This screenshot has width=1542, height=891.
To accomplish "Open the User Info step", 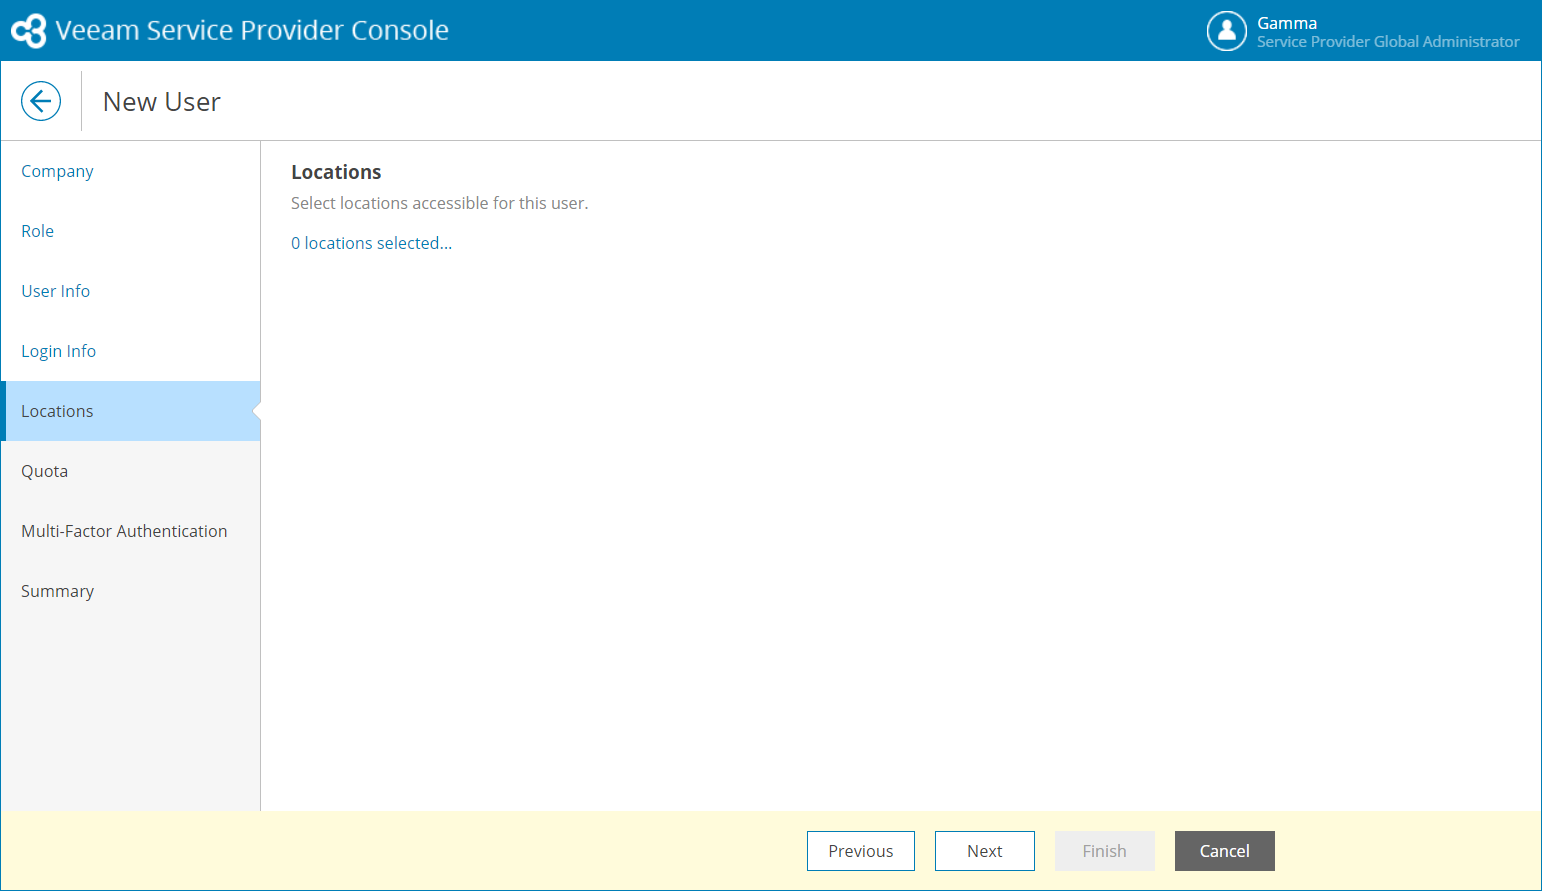I will tap(131, 291).
